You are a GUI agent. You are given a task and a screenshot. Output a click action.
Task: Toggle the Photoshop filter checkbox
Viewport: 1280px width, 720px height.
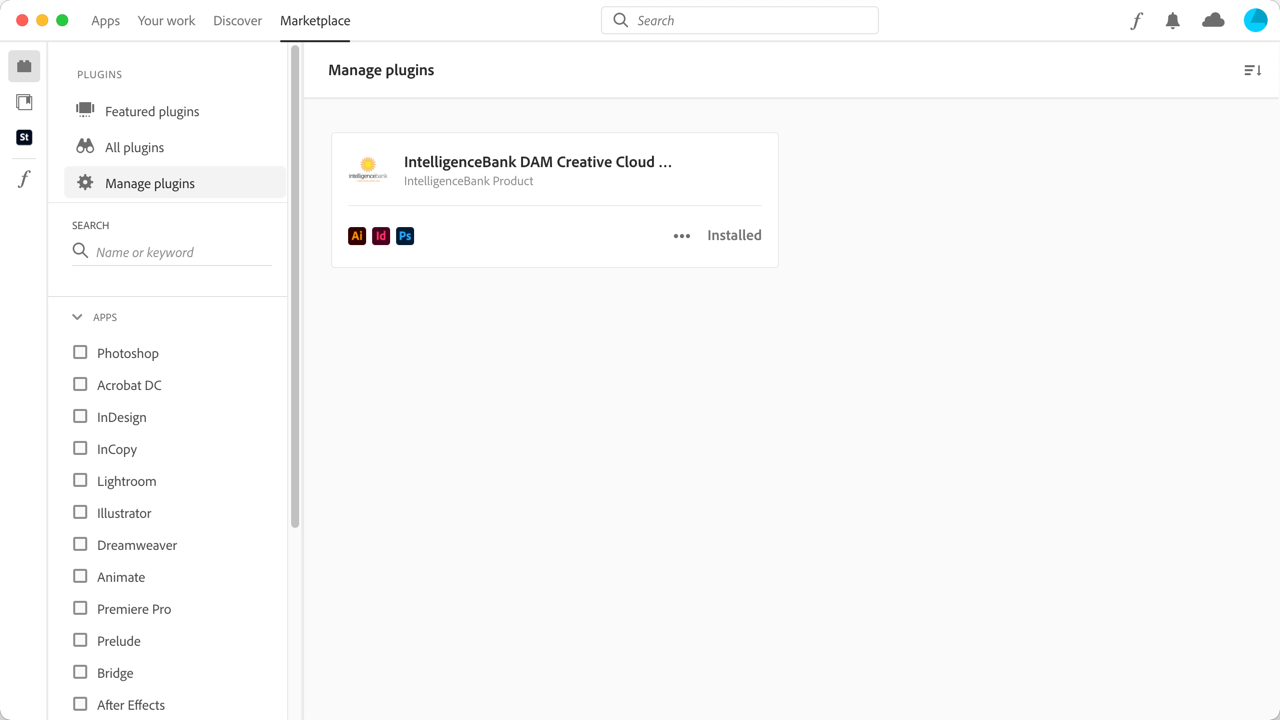pos(80,352)
